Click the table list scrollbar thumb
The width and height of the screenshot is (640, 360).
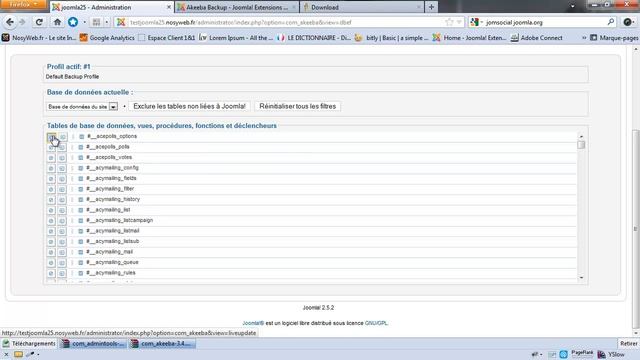coord(581,144)
